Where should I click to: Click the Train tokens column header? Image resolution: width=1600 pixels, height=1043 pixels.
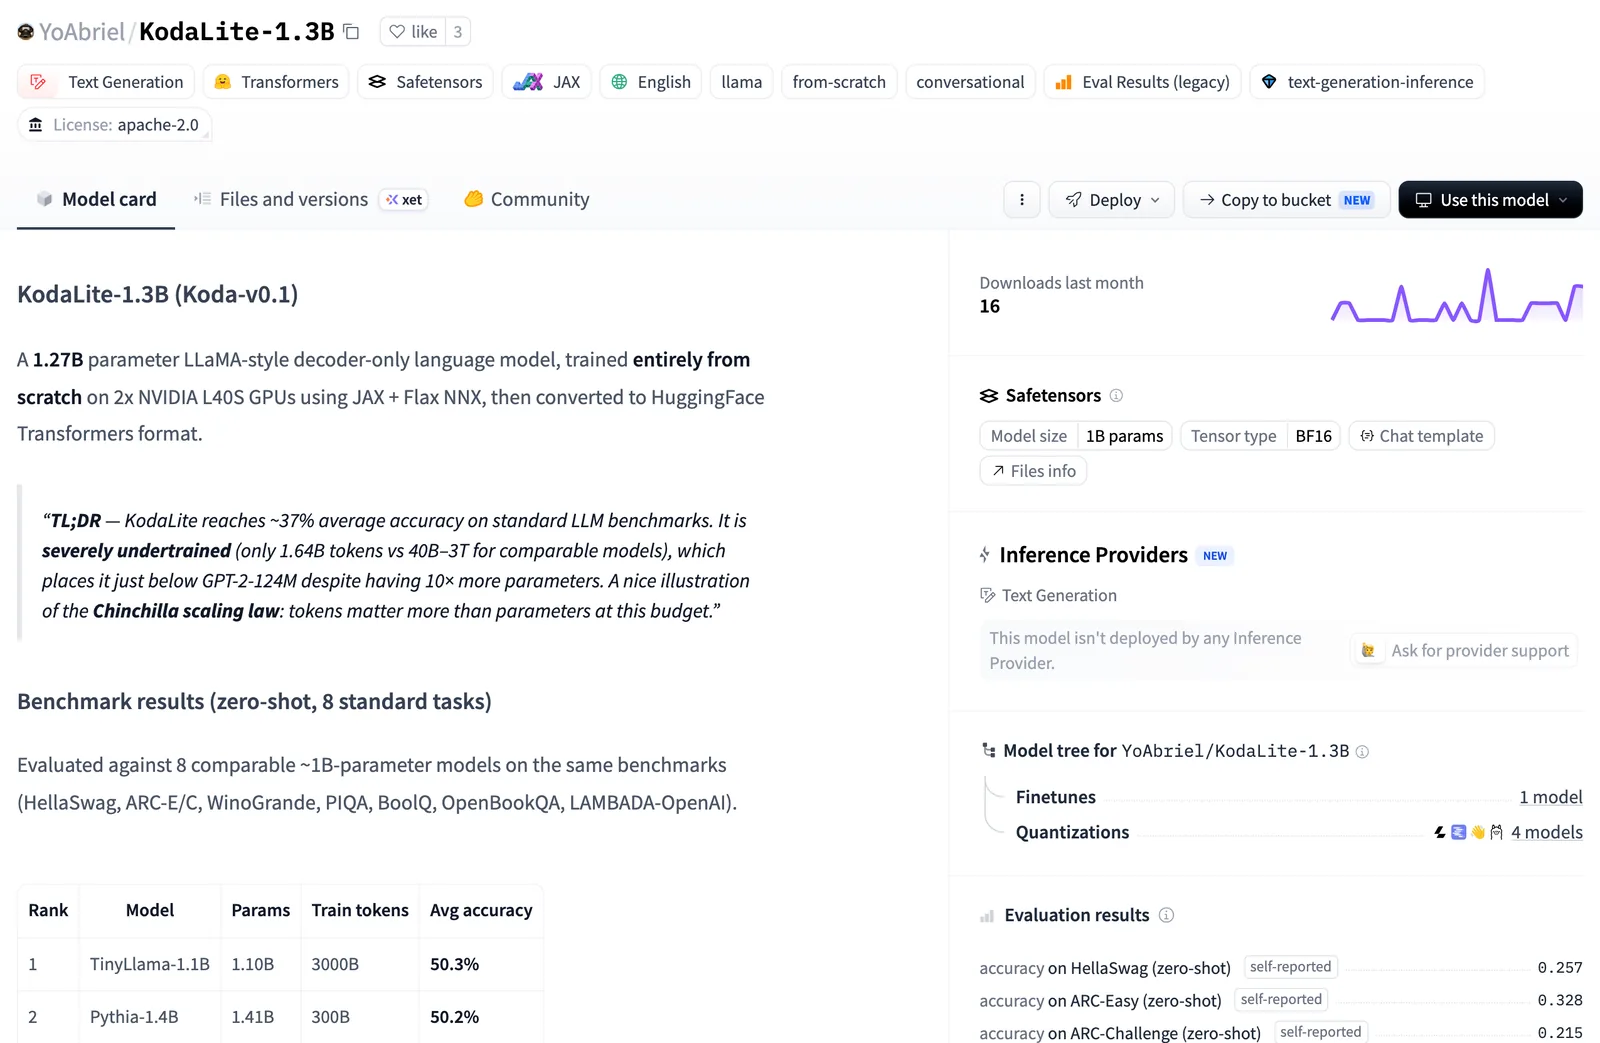360,910
